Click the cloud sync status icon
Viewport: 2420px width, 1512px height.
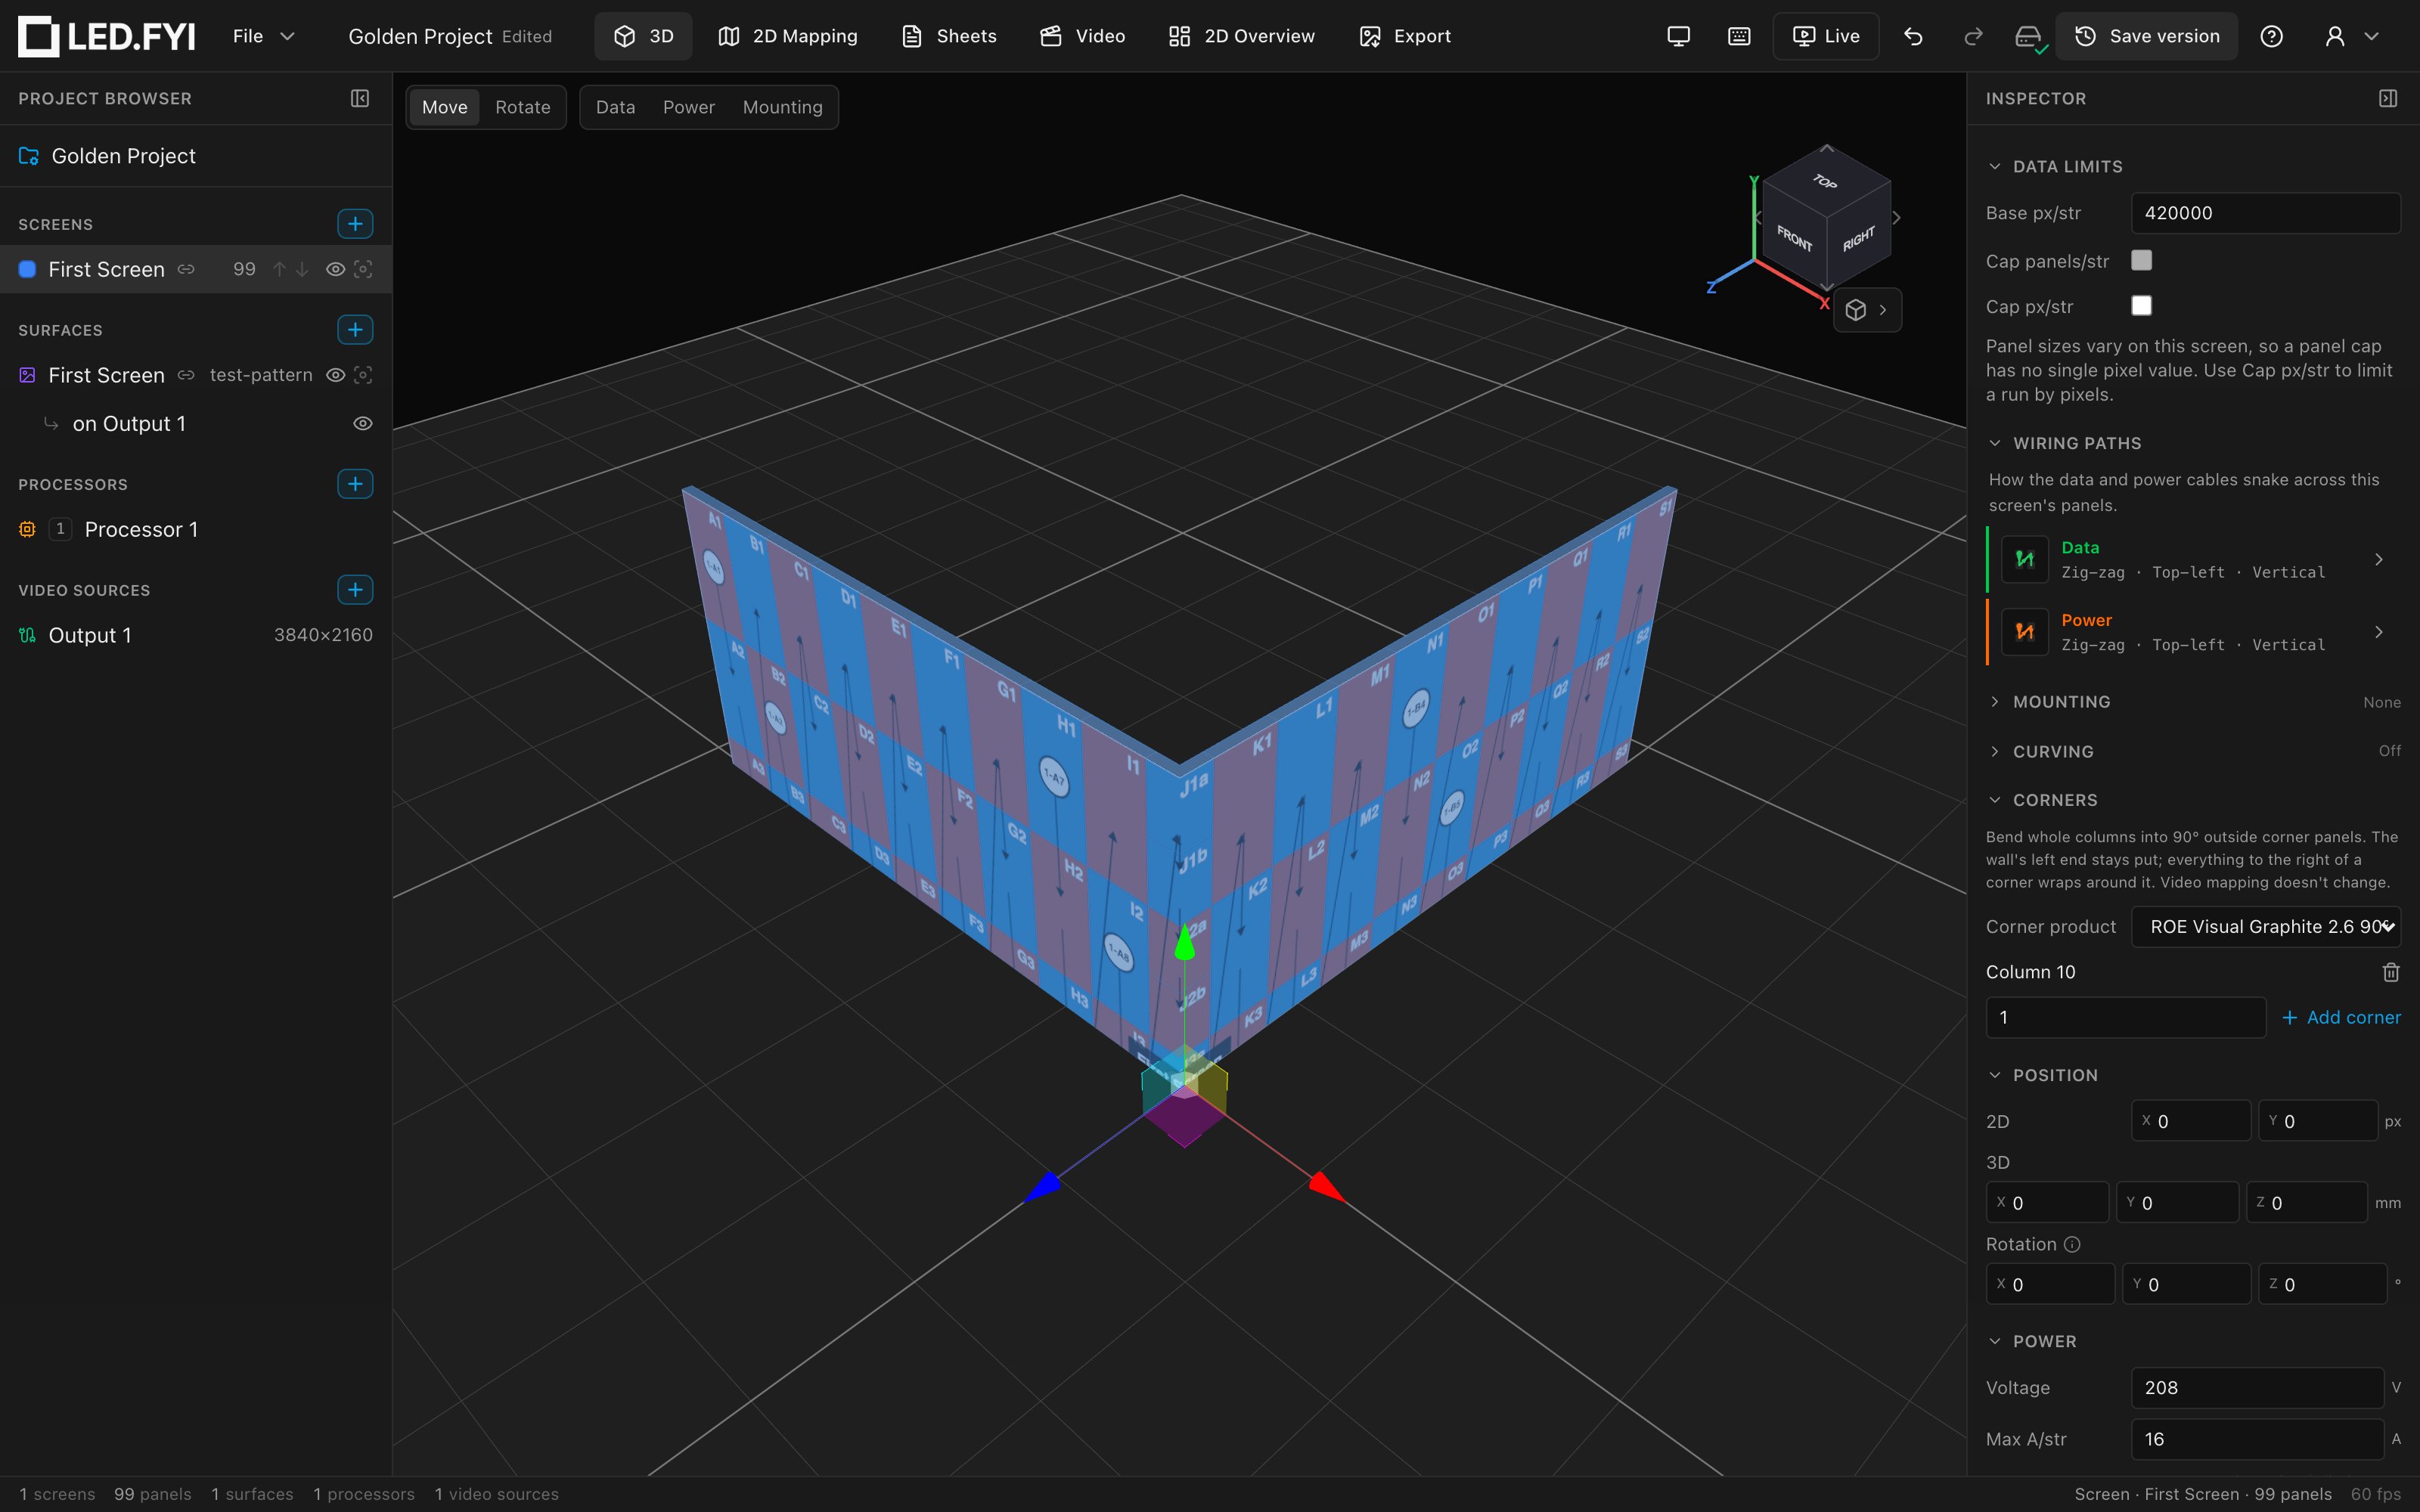[x=2029, y=37]
